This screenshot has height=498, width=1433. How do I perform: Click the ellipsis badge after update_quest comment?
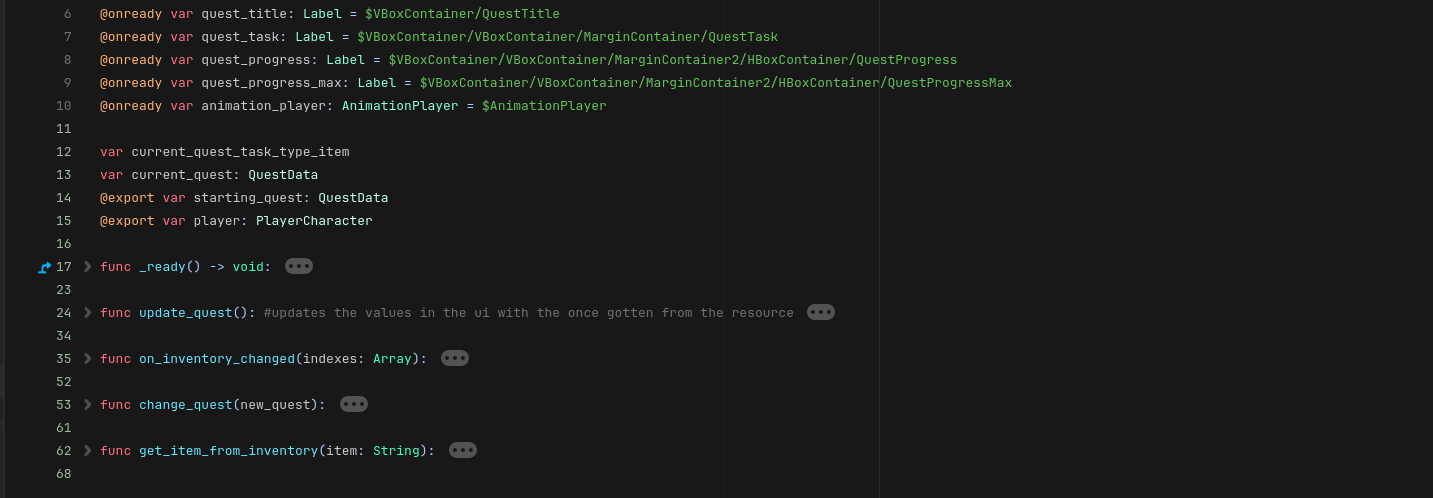(821, 312)
